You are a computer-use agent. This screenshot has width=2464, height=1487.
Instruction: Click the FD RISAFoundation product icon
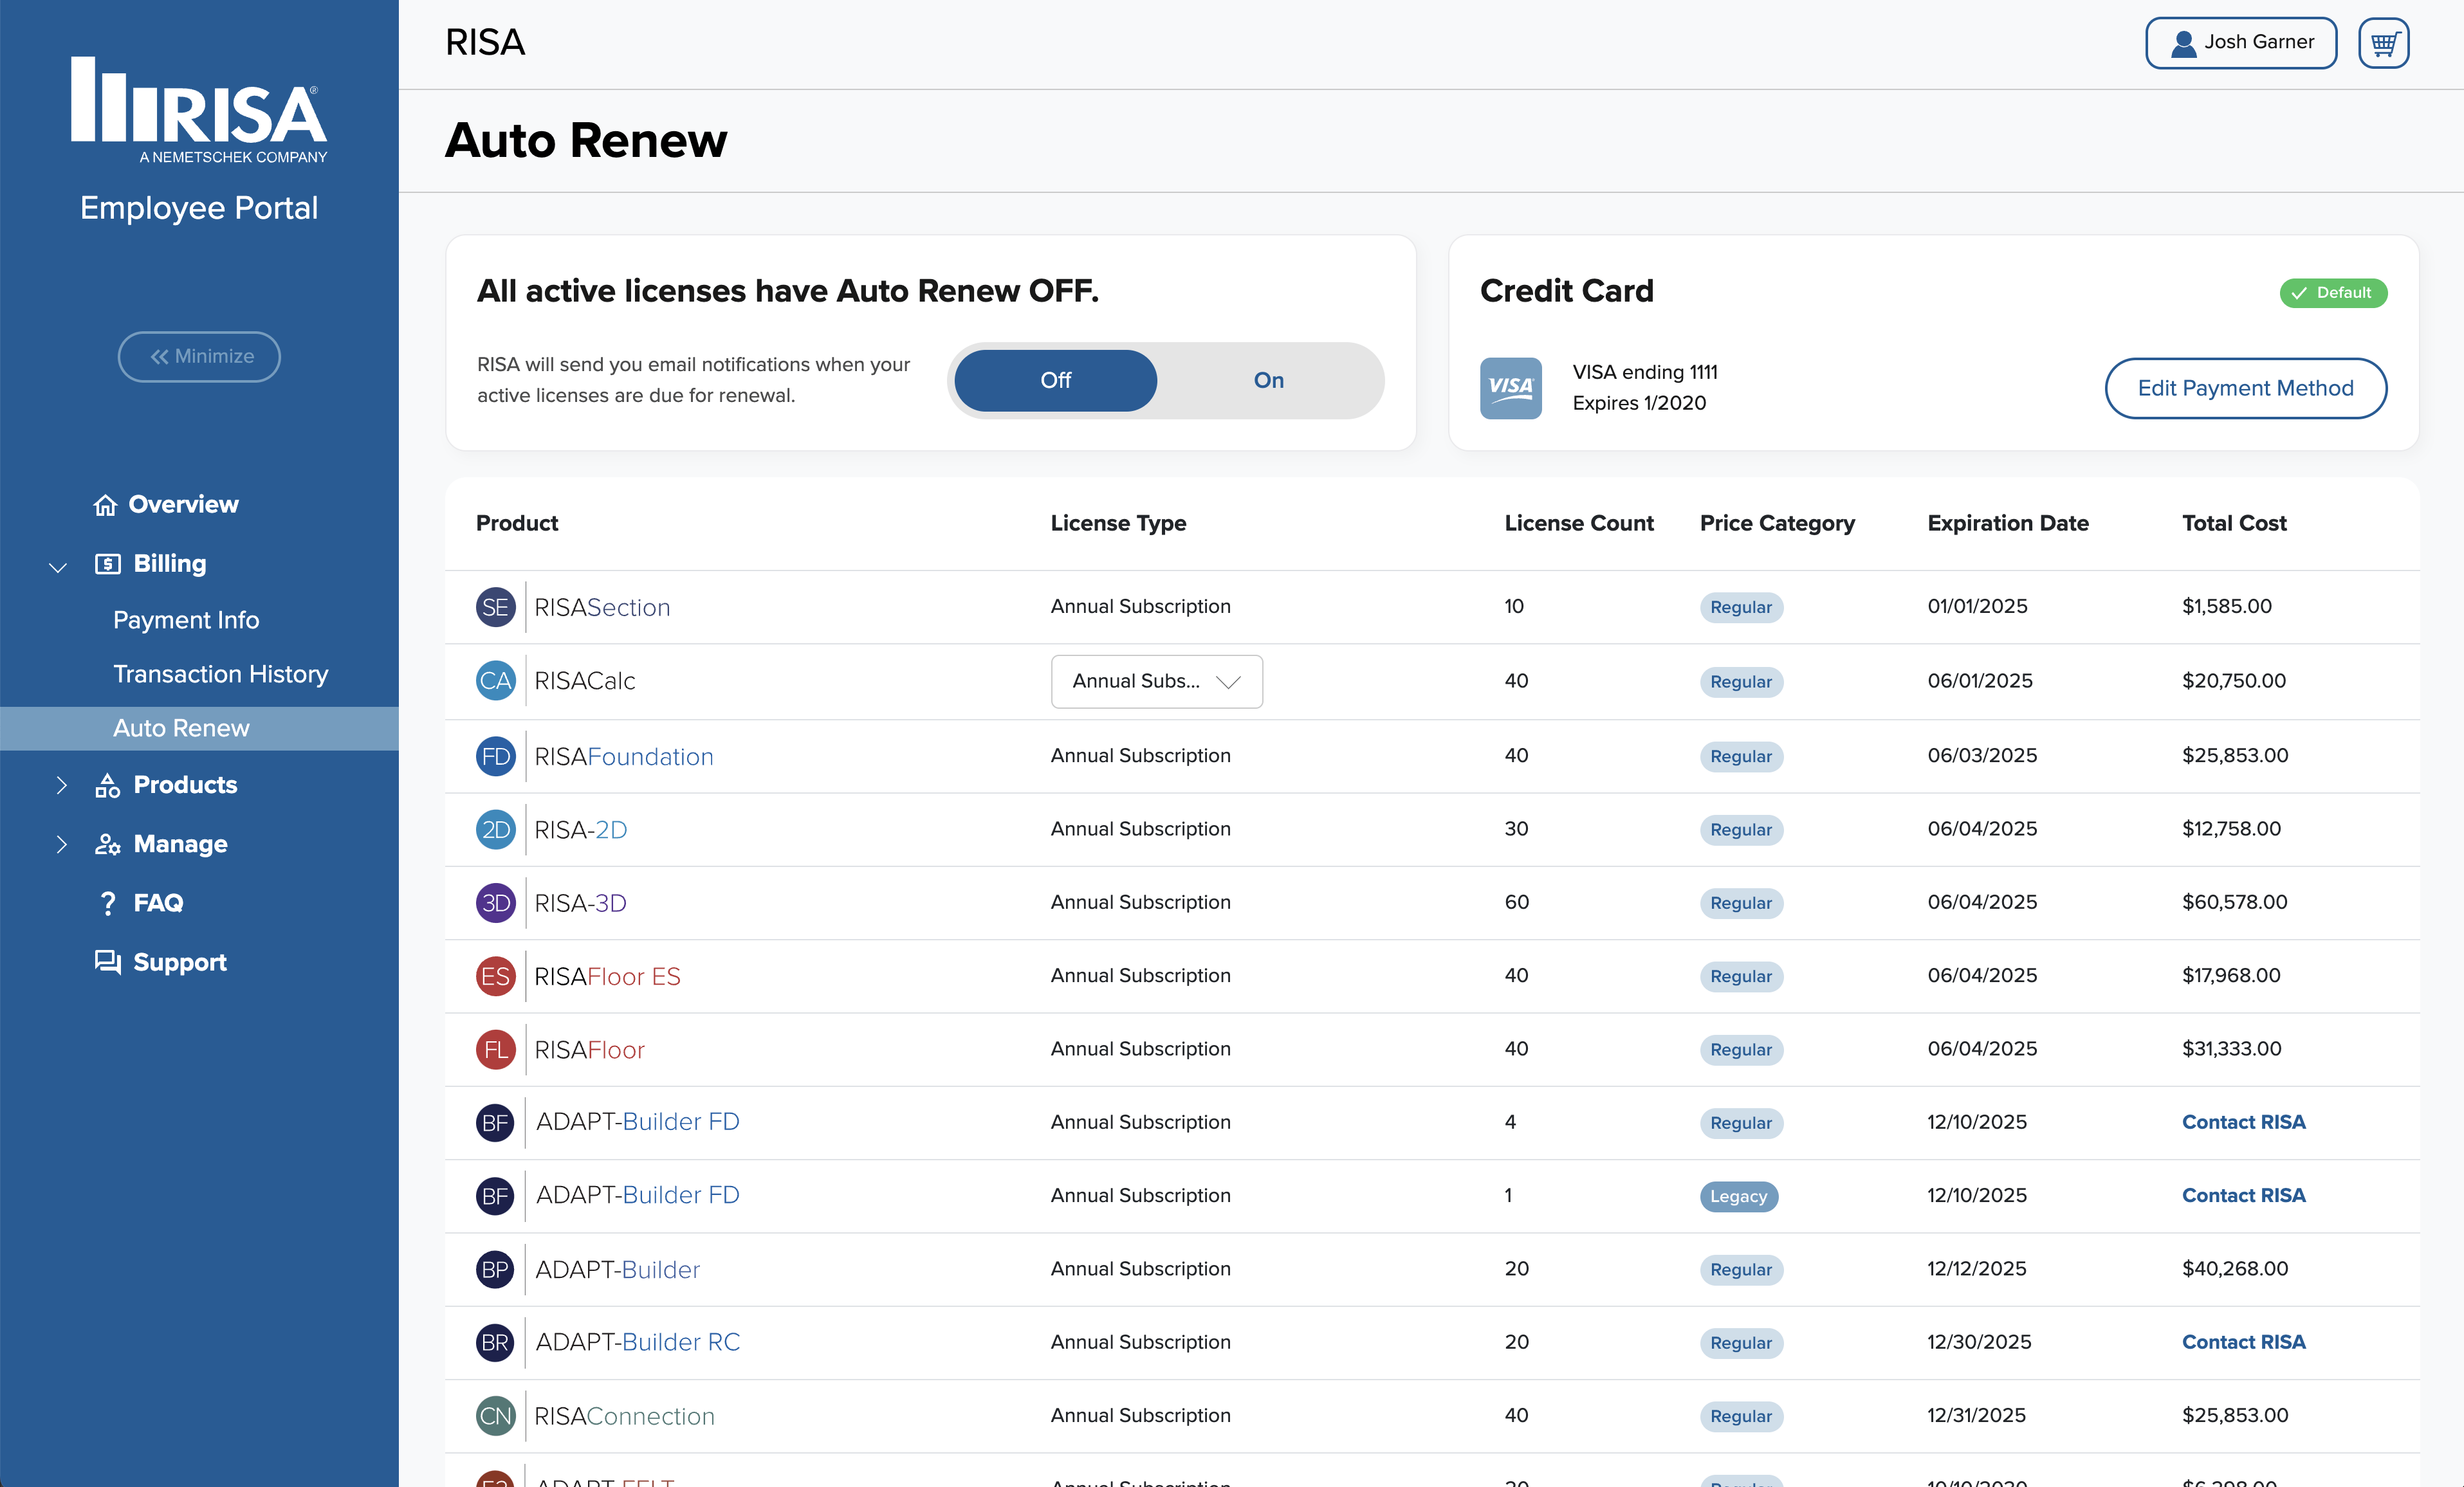click(x=495, y=756)
